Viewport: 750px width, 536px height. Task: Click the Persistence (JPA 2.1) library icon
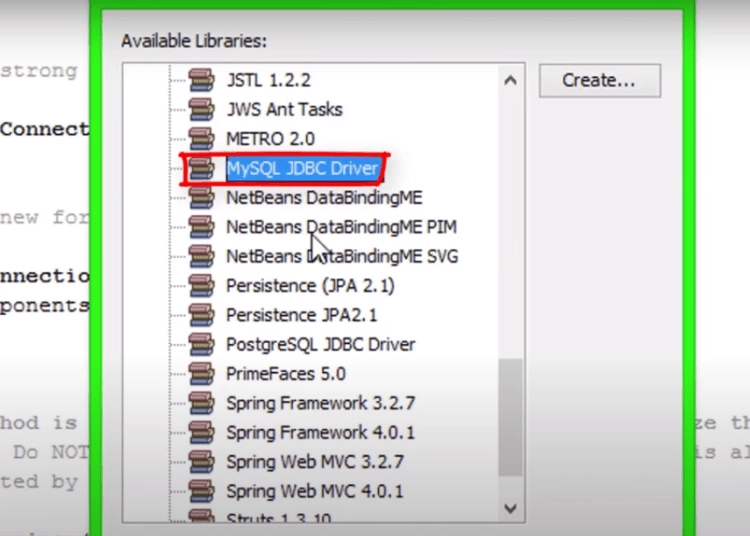click(201, 286)
